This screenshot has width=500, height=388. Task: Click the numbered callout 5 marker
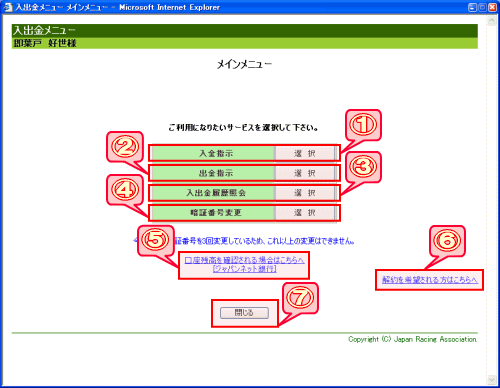[156, 240]
